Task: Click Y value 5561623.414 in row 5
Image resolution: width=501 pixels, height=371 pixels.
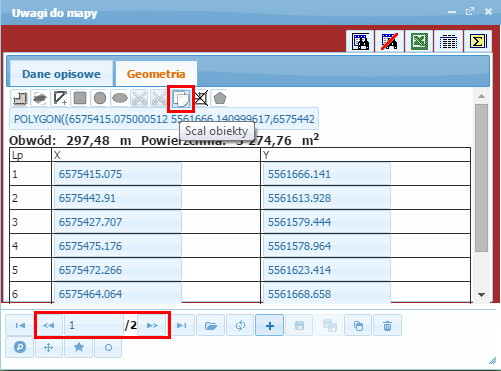Action: 327,270
